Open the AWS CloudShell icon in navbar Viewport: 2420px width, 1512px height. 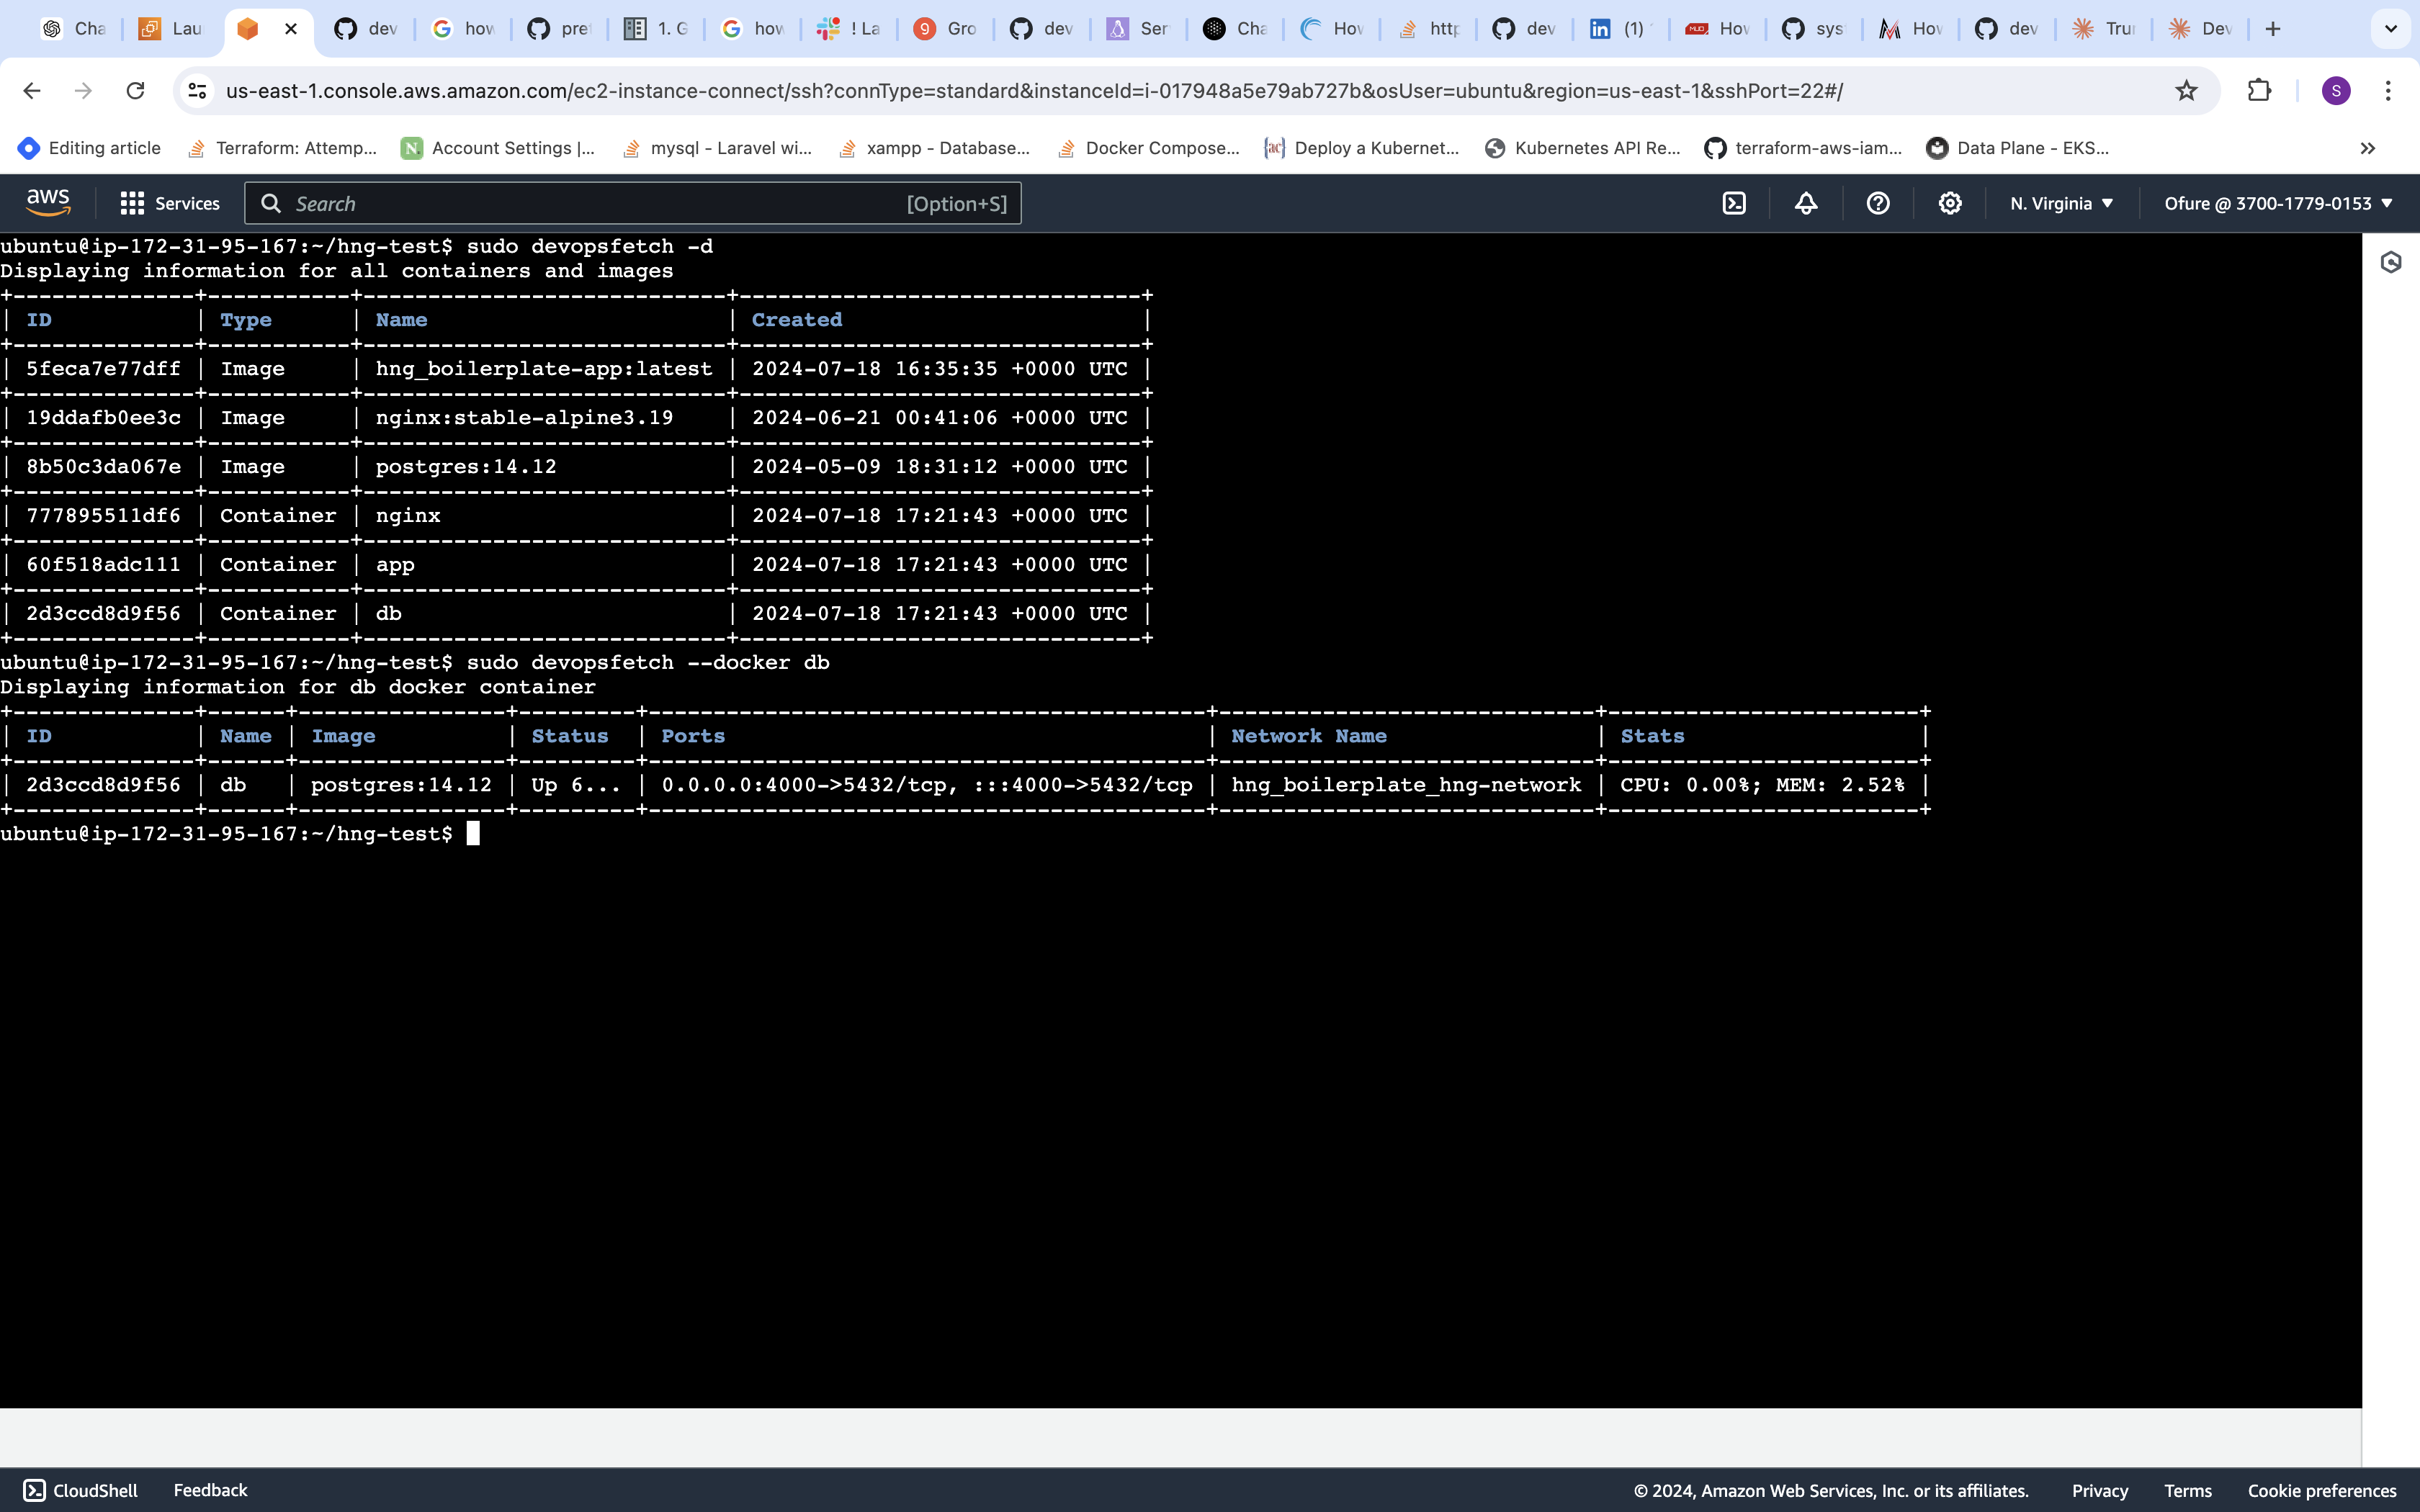(x=1734, y=203)
